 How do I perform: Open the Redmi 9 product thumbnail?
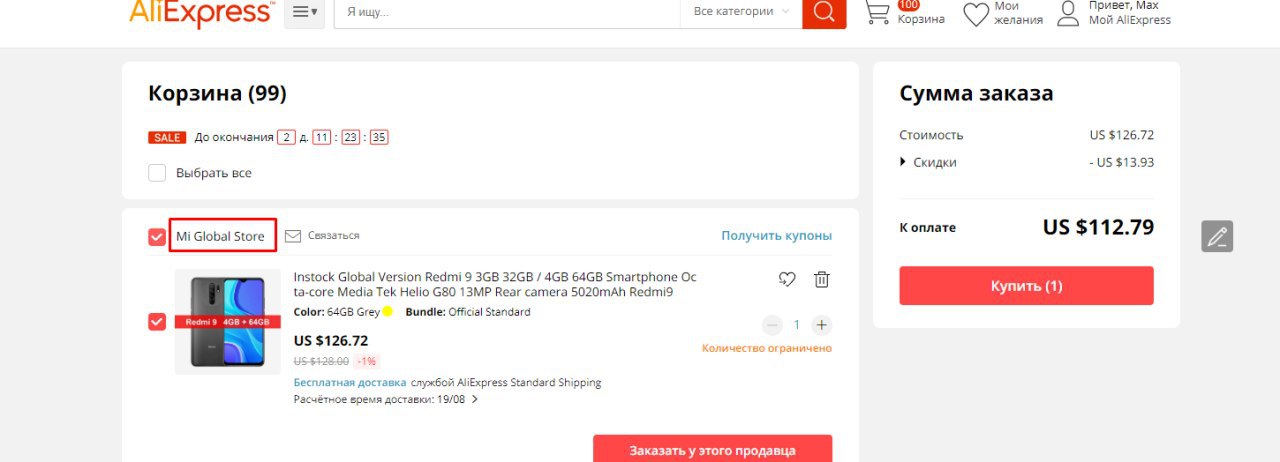(x=228, y=322)
